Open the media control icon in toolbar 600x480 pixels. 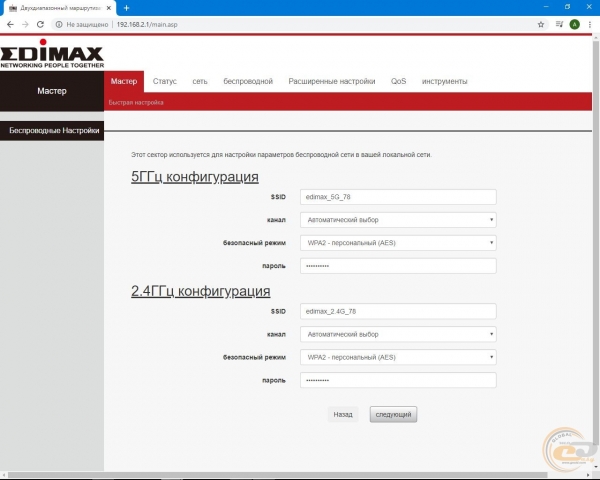click(559, 24)
